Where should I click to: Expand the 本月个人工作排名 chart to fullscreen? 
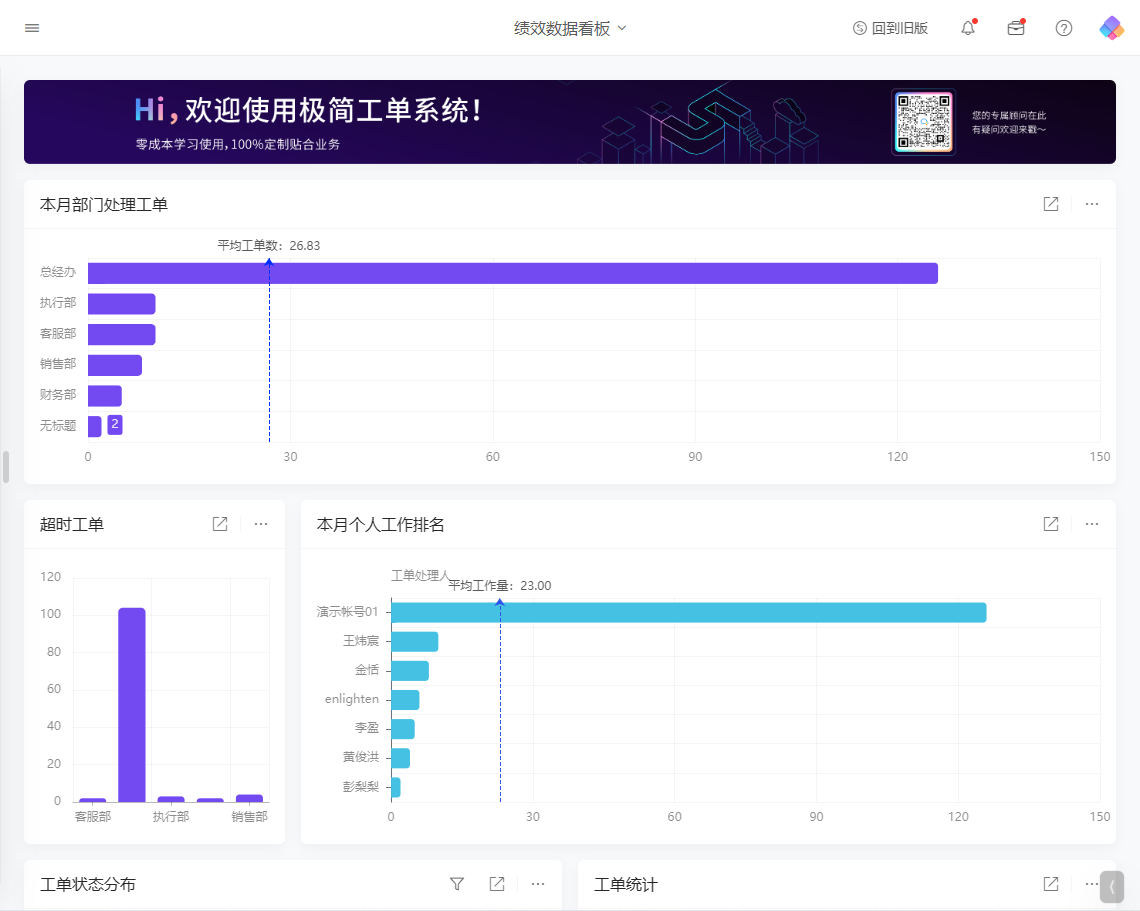tap(1050, 523)
